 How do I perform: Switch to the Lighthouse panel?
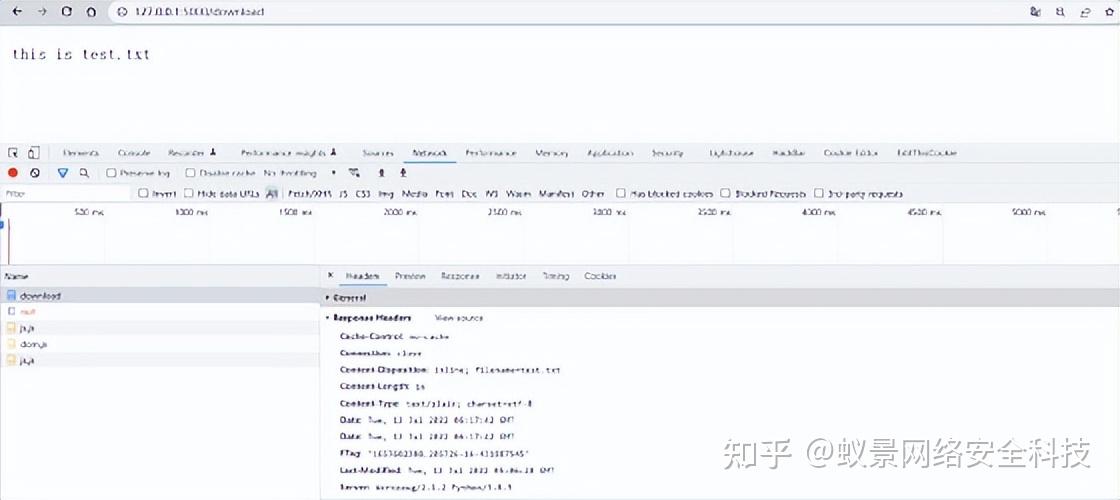pyautogui.click(x=731, y=153)
